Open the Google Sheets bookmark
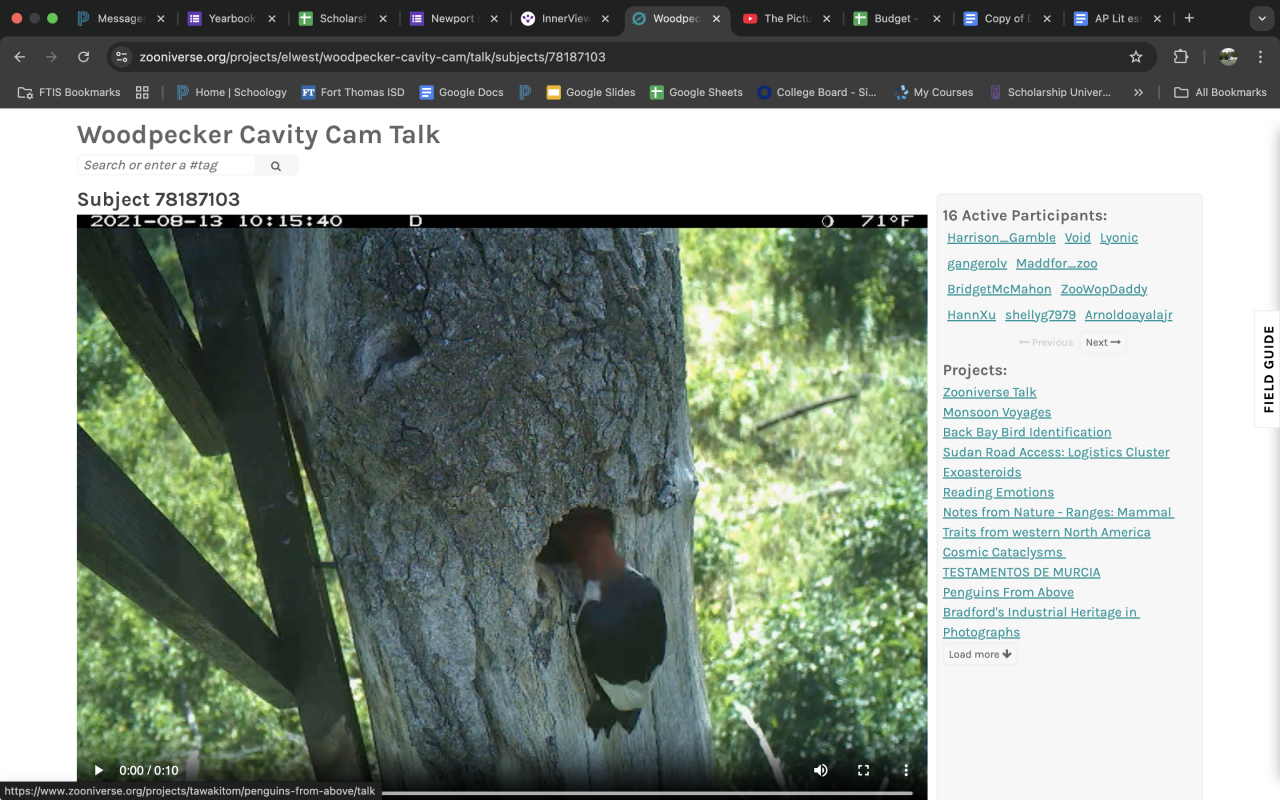This screenshot has width=1280, height=800. coord(696,92)
